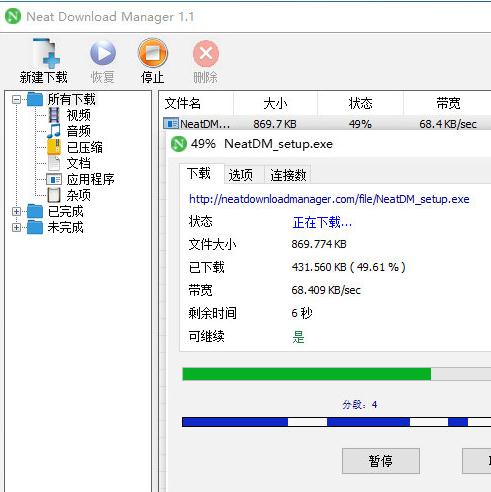
Task: Select the 应用程序 category label
Action: click(x=90, y=179)
